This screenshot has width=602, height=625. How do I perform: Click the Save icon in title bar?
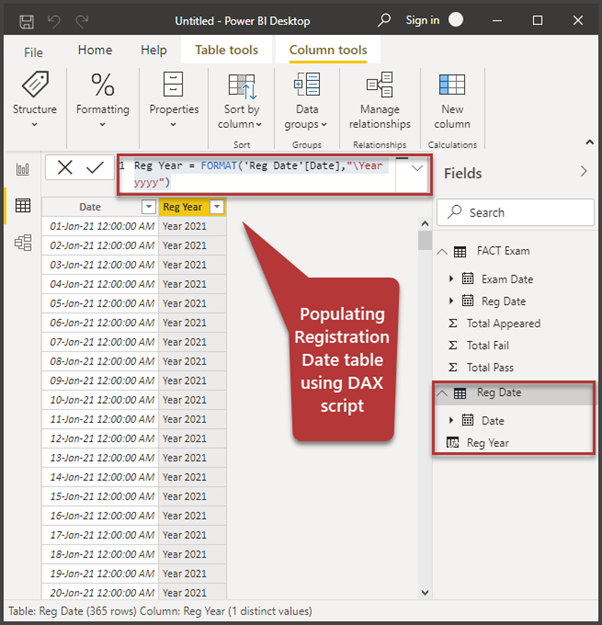tap(27, 21)
